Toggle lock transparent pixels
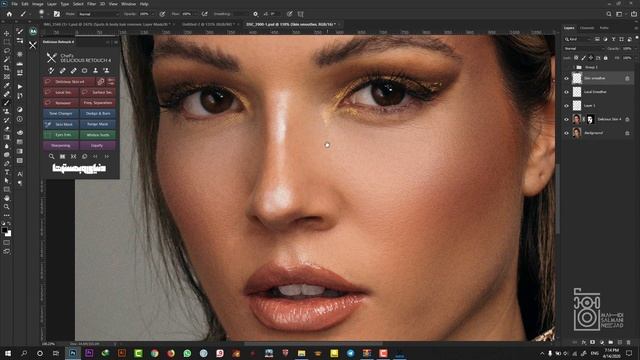Image resolution: width=640 pixels, height=360 pixels. pyautogui.click(x=576, y=58)
